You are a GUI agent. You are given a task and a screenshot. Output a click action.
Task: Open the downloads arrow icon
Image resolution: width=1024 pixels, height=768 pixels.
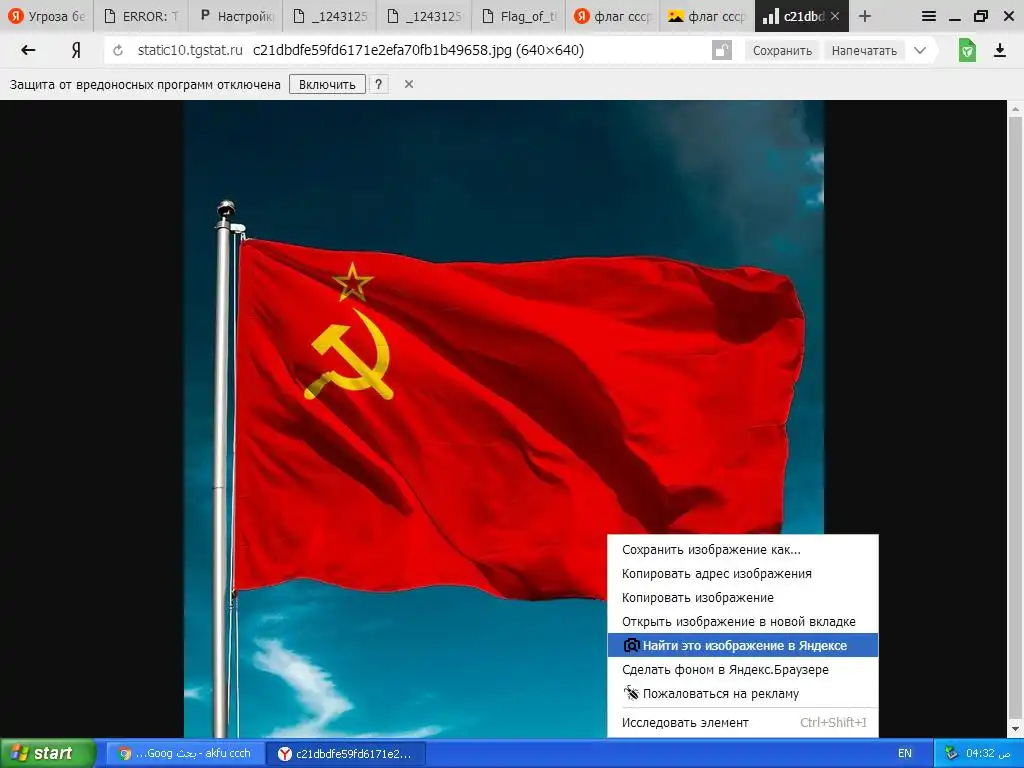coord(1000,50)
